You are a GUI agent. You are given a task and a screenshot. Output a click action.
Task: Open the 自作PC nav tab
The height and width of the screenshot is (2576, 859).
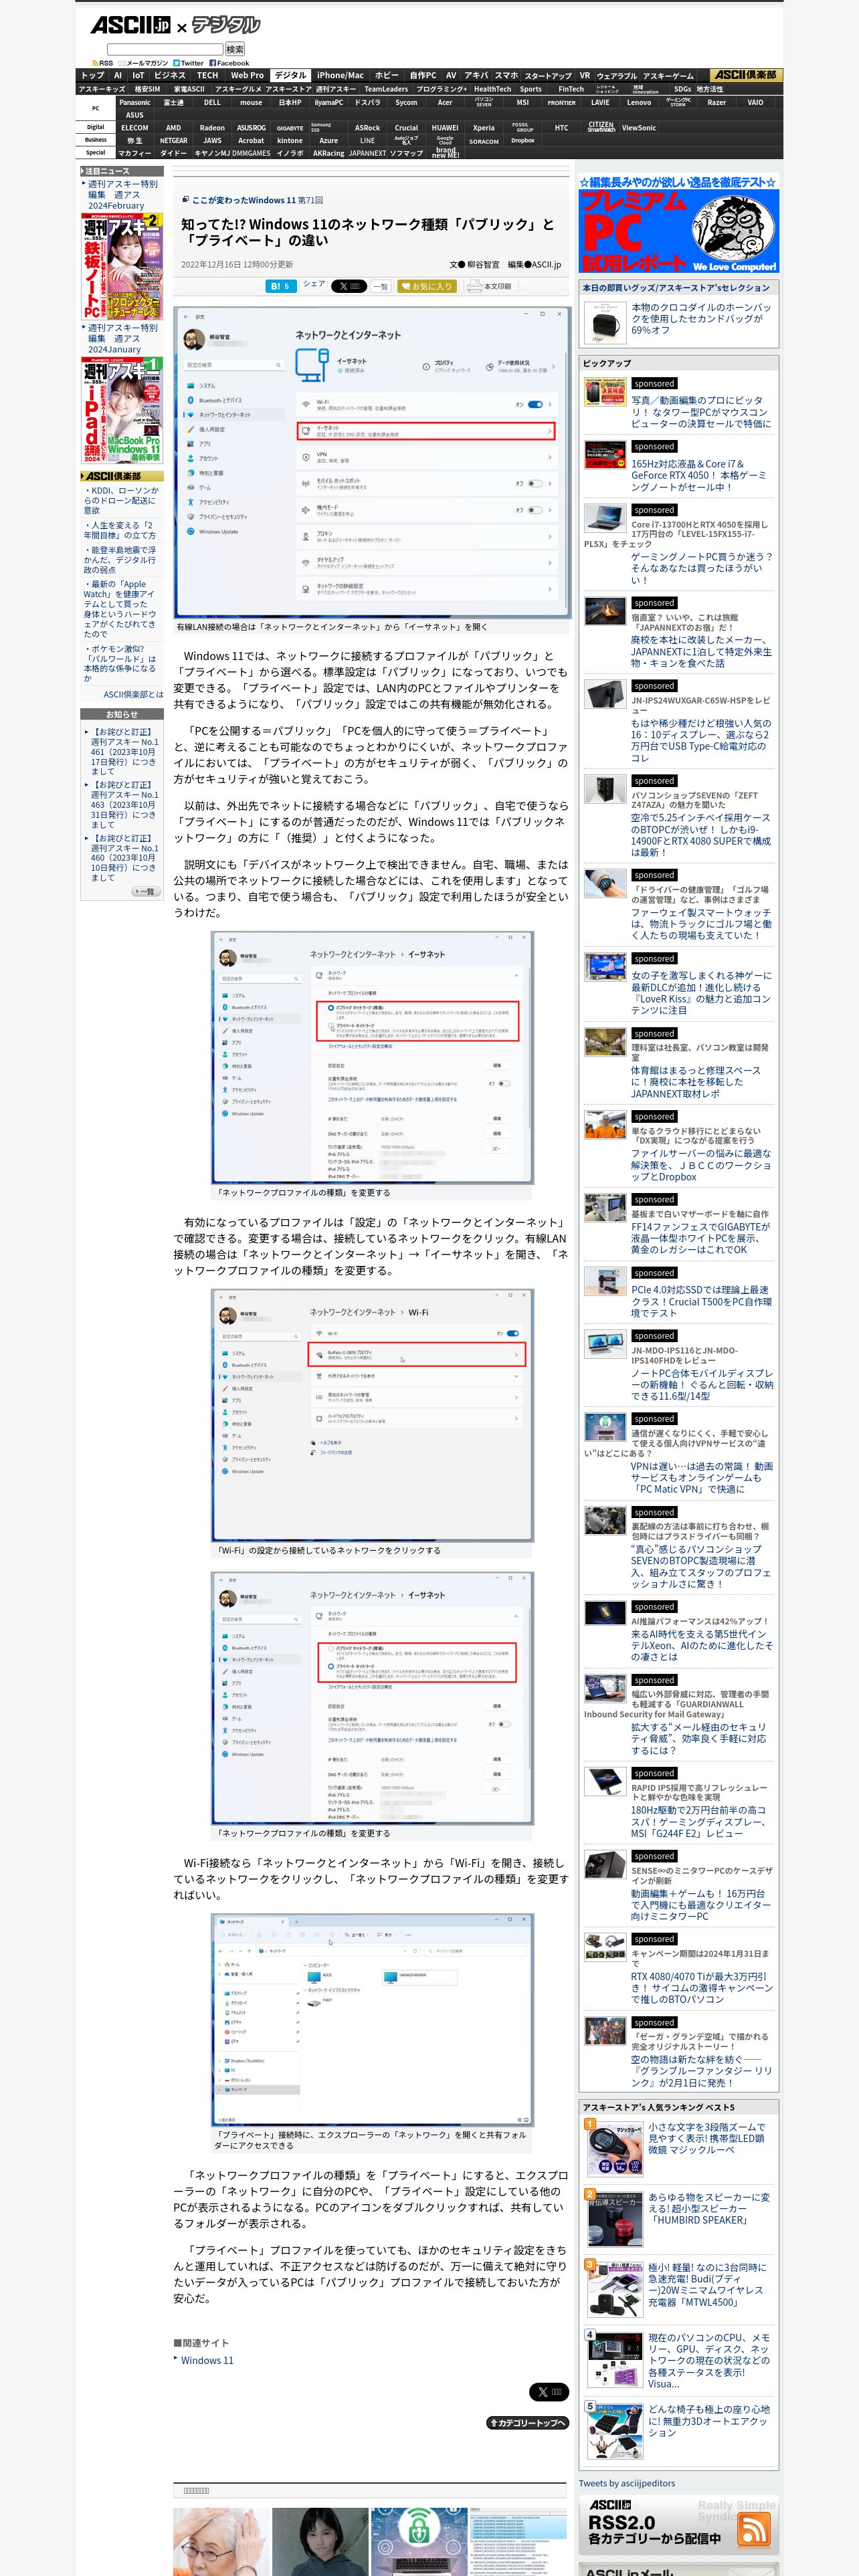(x=423, y=75)
